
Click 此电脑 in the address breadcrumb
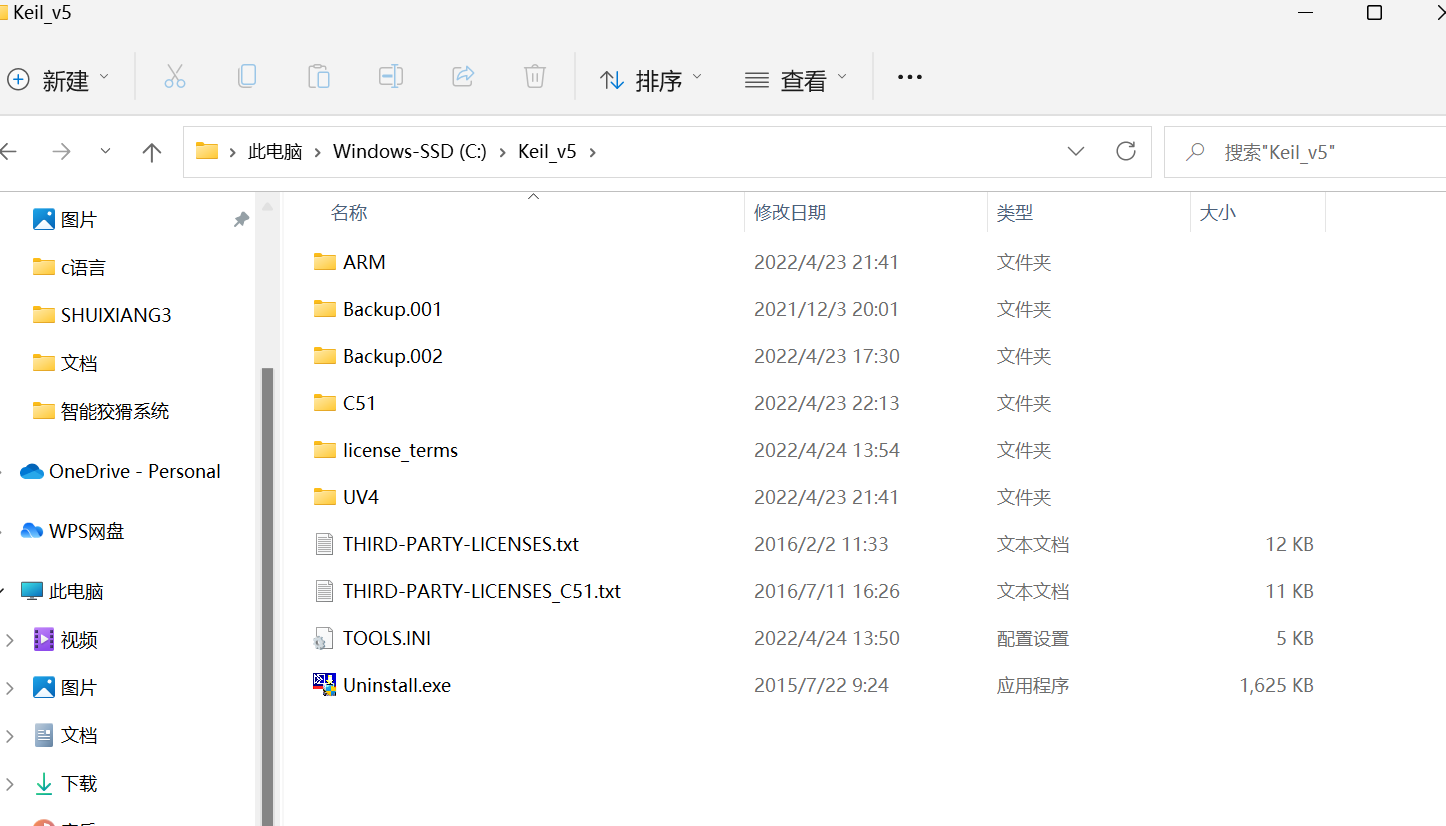(x=275, y=152)
